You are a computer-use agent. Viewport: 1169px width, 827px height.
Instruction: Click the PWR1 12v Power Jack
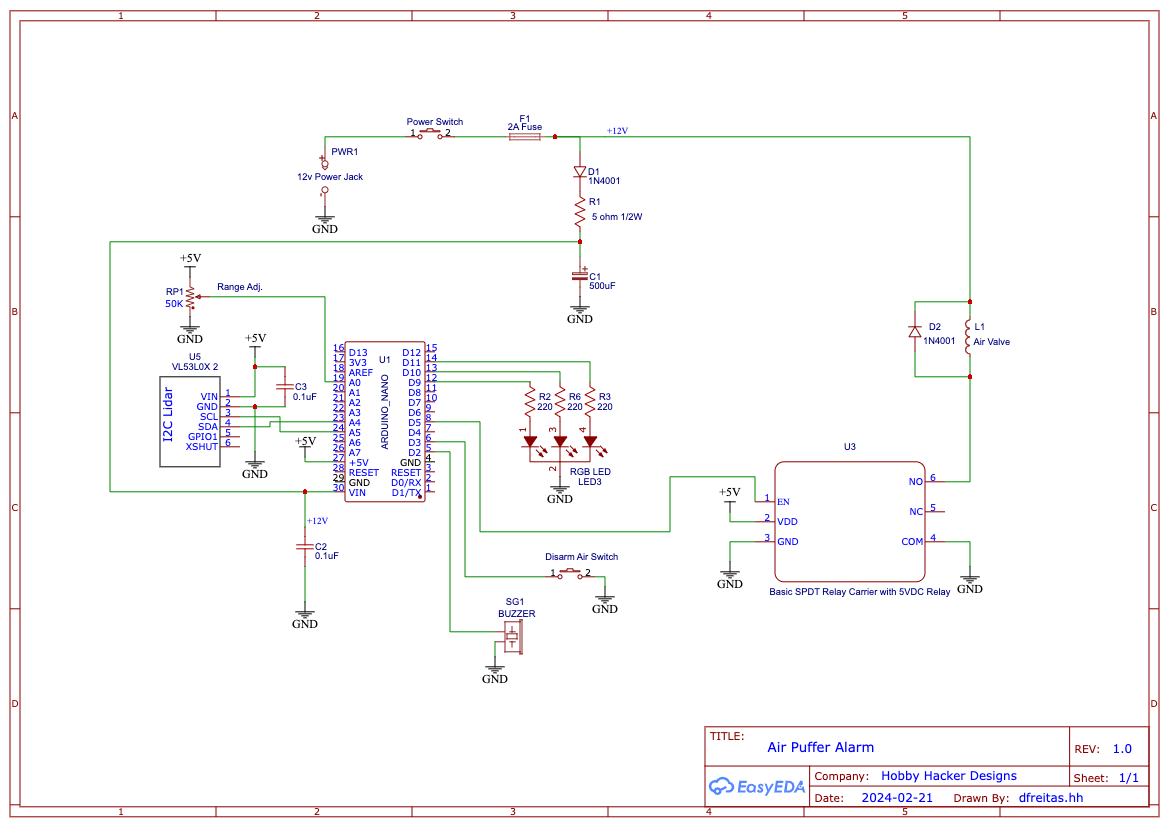[x=324, y=177]
